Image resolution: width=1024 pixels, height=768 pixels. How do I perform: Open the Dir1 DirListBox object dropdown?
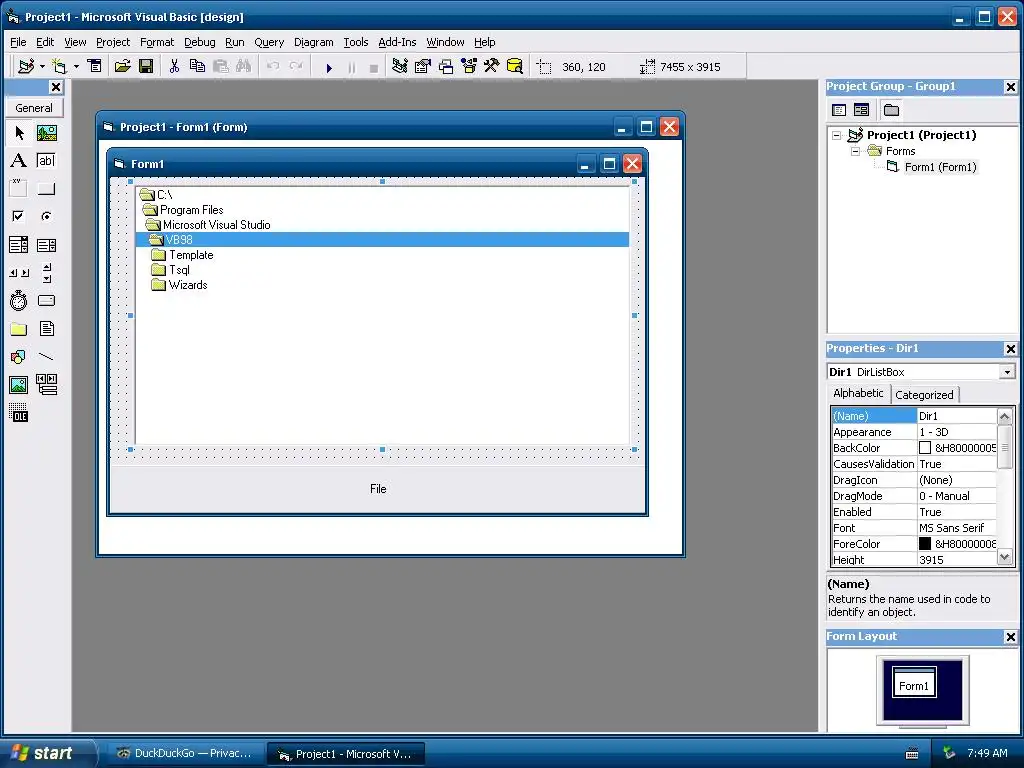click(x=1007, y=372)
